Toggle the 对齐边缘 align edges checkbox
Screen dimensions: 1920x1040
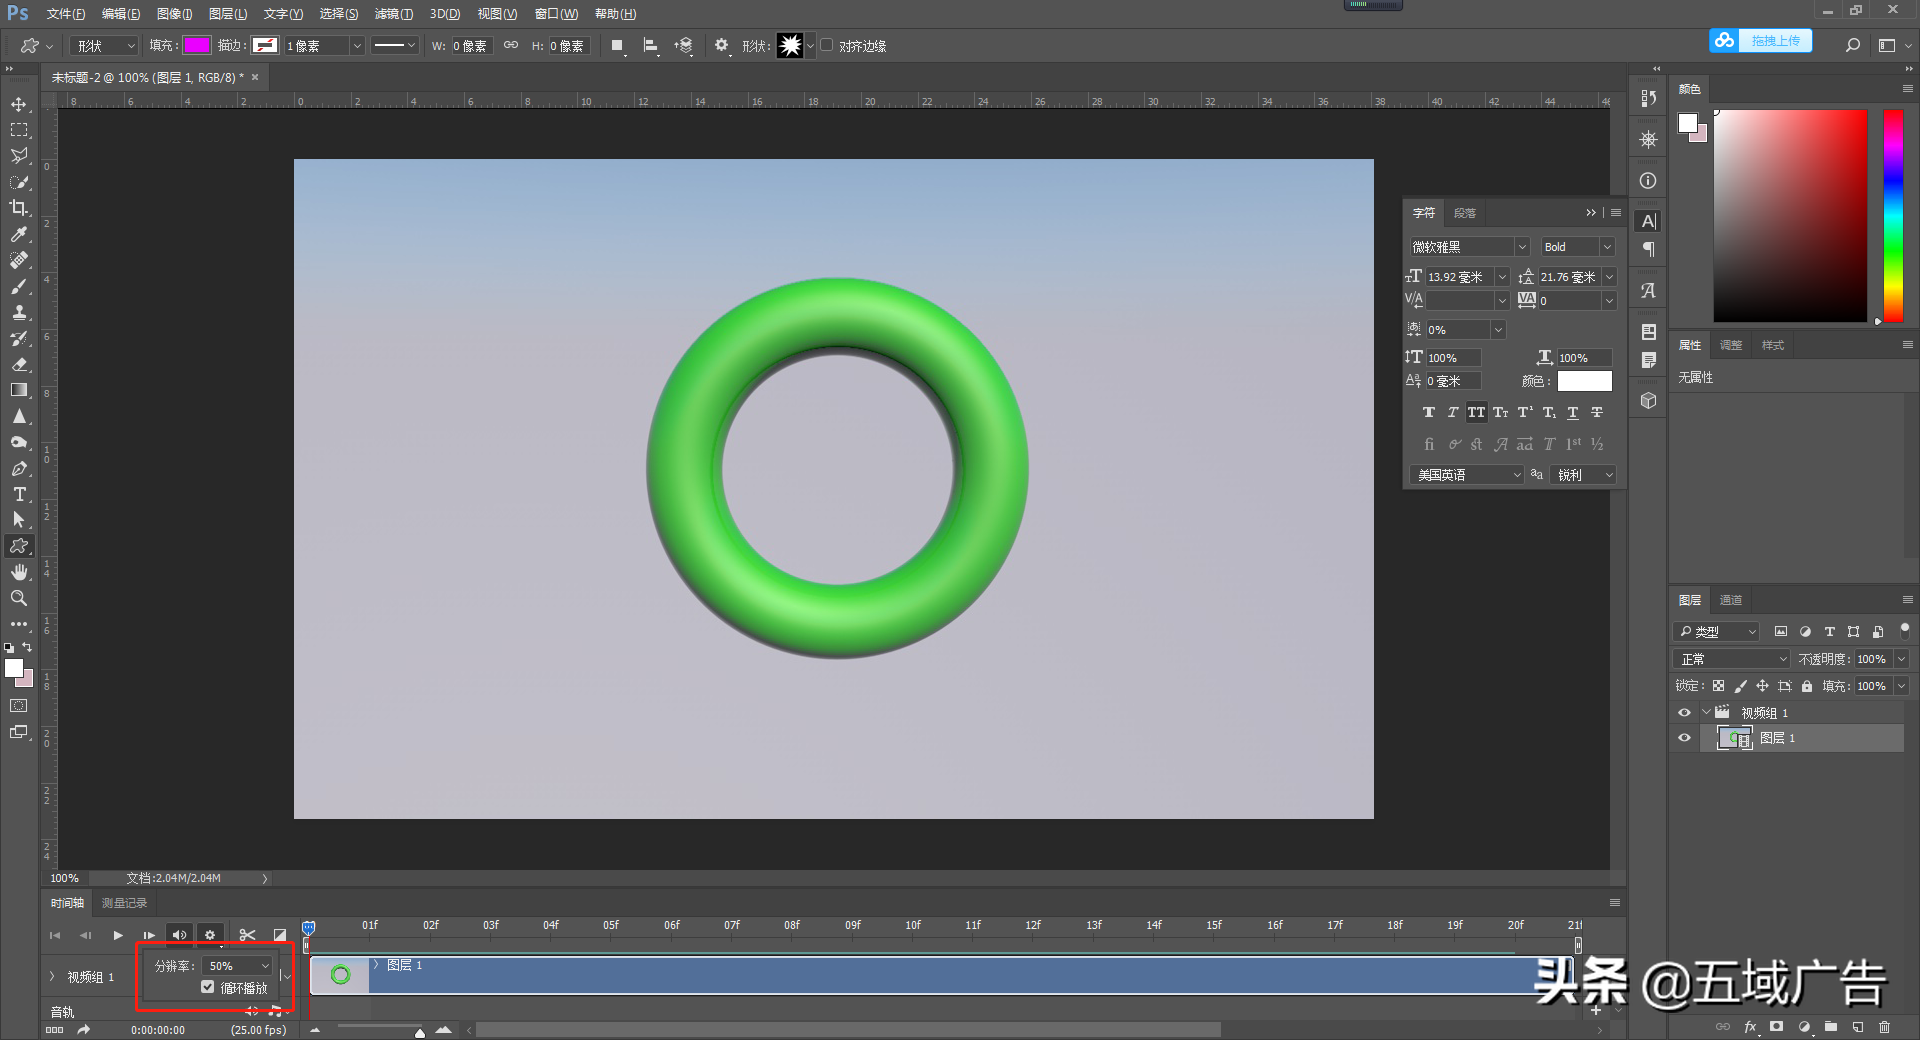pos(827,45)
